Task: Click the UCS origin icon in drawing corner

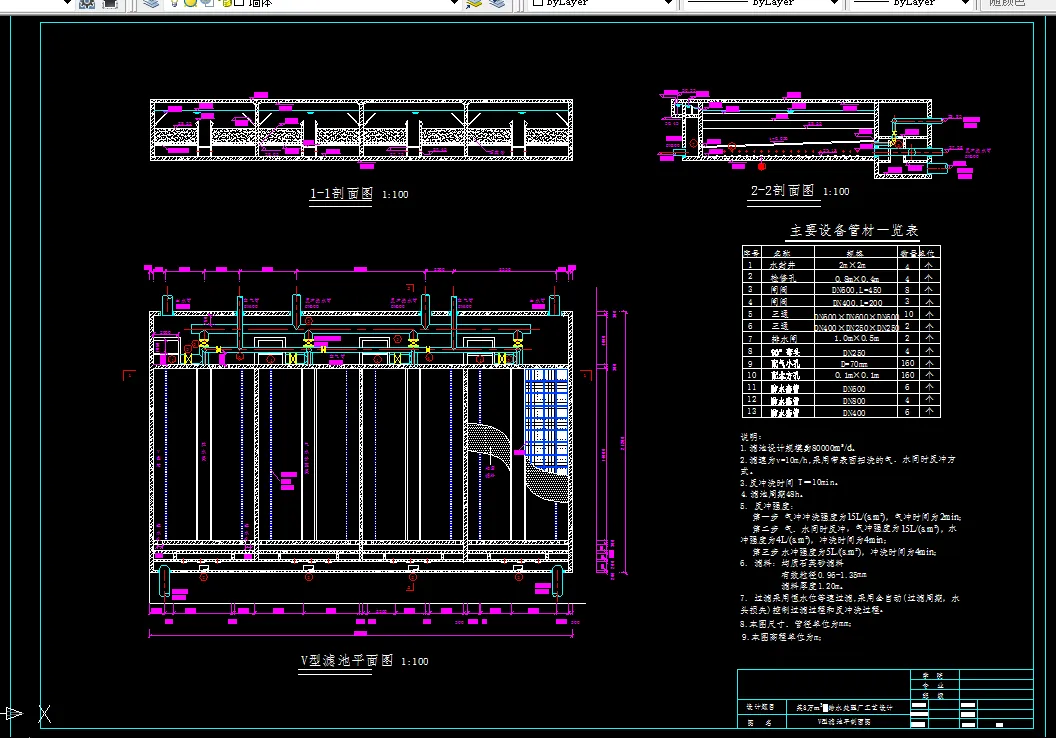Action: [x=27, y=714]
